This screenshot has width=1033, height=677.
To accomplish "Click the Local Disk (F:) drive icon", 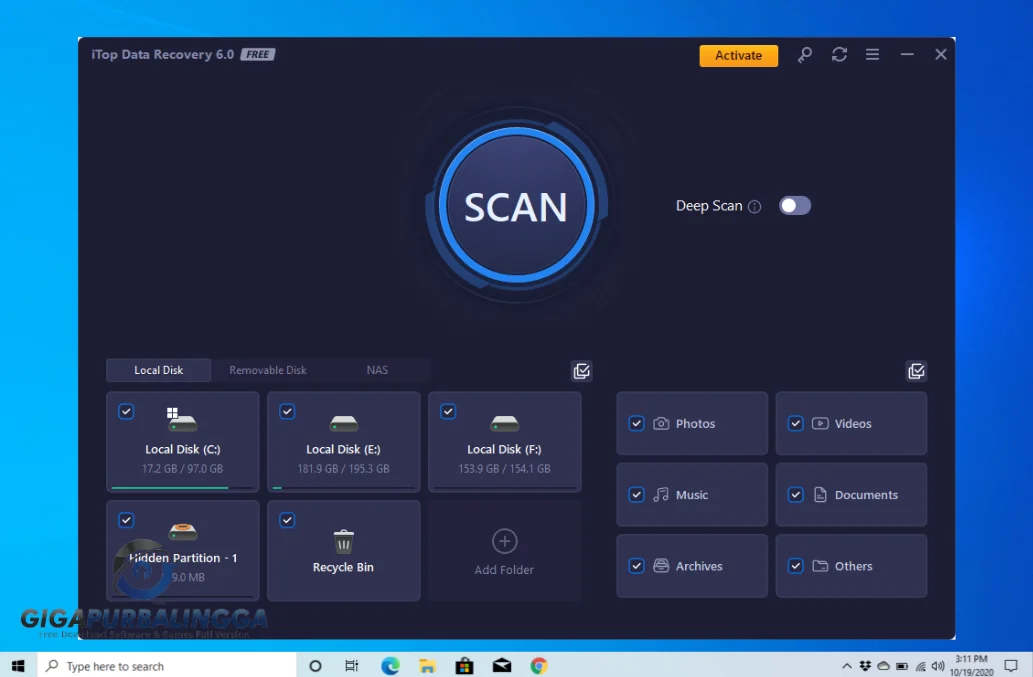I will (x=505, y=423).
